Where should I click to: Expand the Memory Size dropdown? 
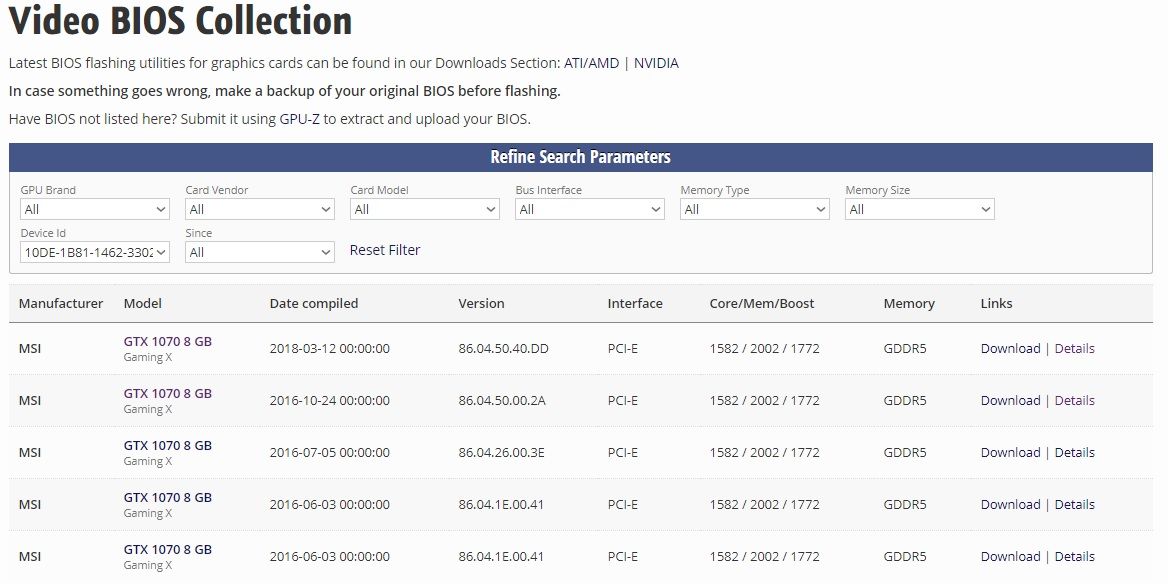point(919,209)
